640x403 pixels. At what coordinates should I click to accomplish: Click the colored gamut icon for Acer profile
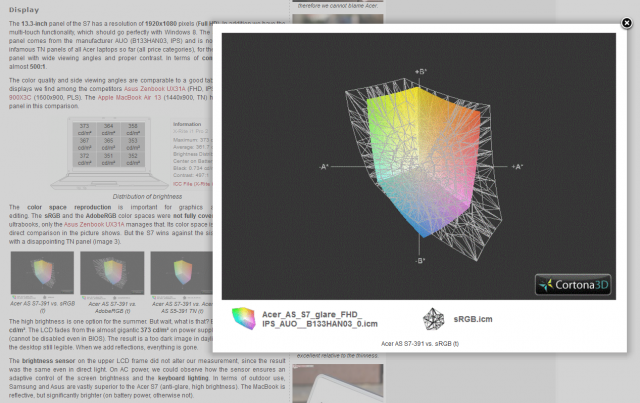click(x=243, y=318)
